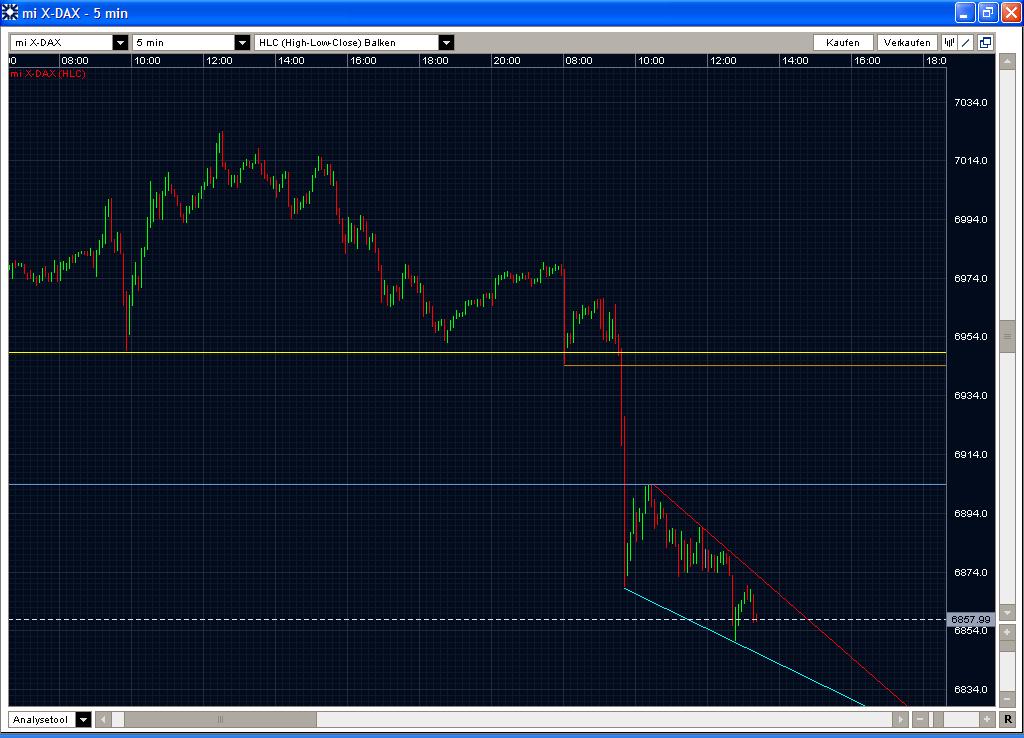Click the current price label 6857.99
This screenshot has height=738, width=1024.
pyautogui.click(x=971, y=619)
